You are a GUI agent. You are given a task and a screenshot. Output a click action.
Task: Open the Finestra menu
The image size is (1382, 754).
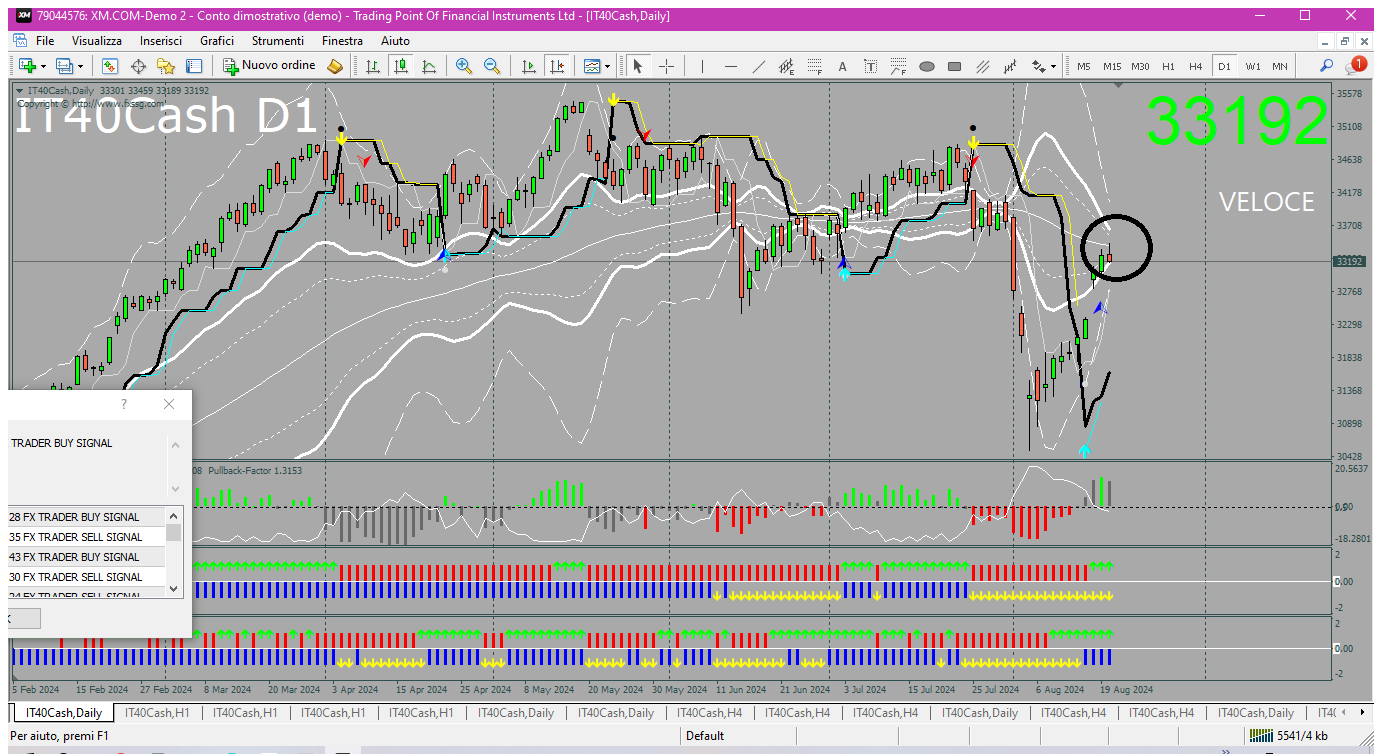pos(342,41)
